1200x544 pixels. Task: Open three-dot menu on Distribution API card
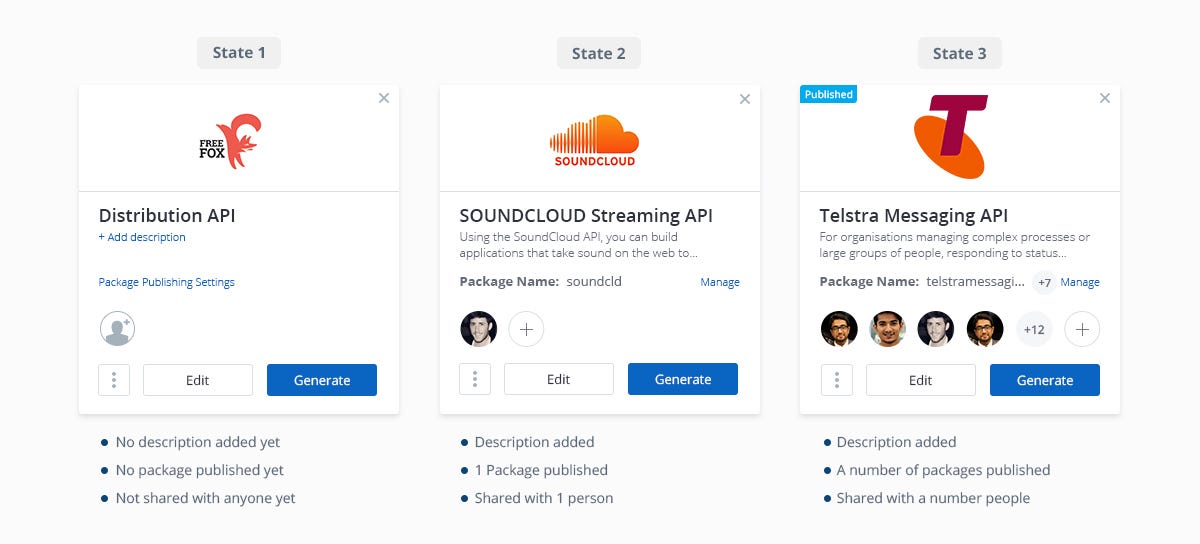point(114,380)
